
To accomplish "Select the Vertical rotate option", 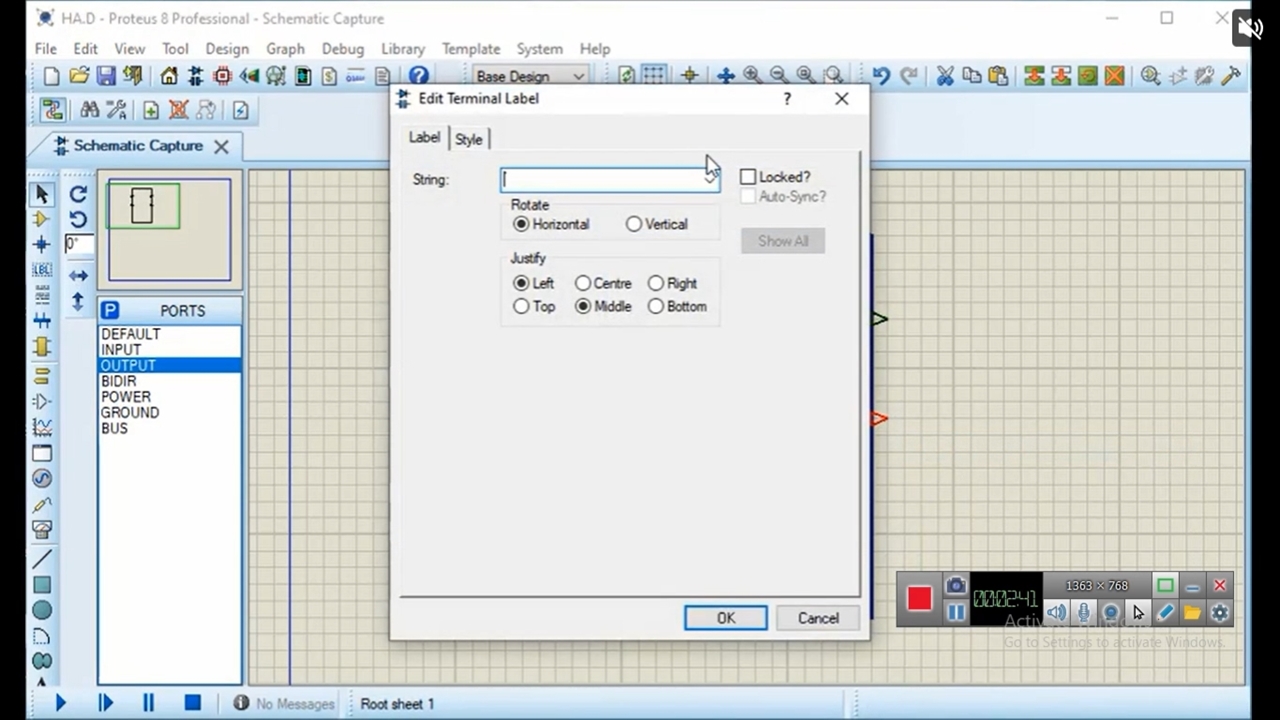I will coord(634,224).
